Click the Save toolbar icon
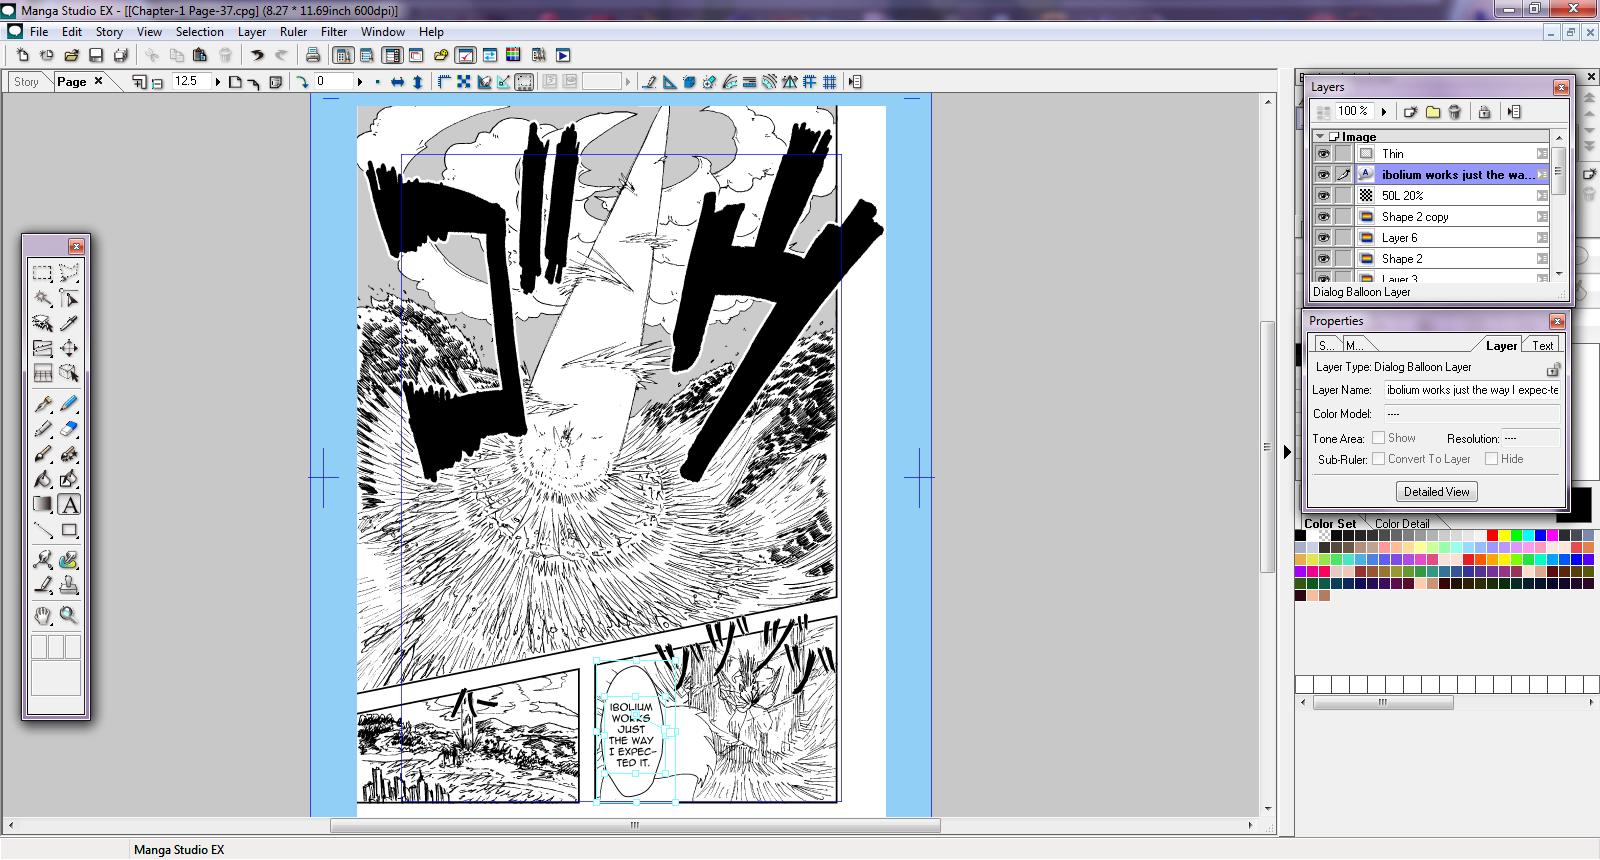1600x860 pixels. 96,55
